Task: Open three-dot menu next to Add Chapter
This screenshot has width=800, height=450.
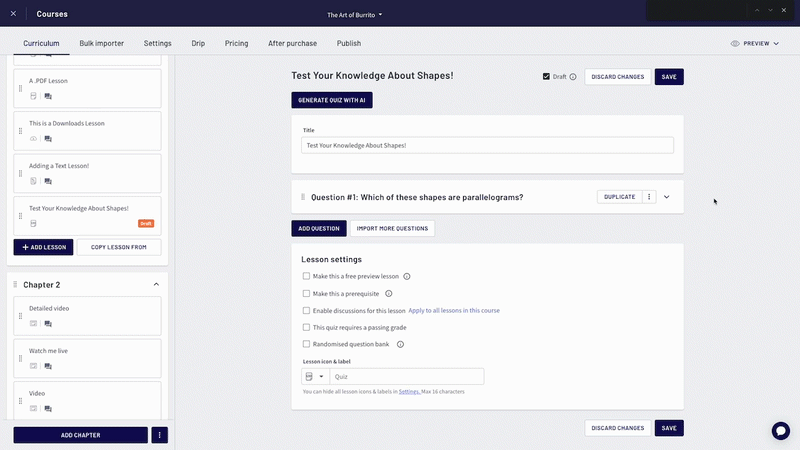Action: pos(159,435)
